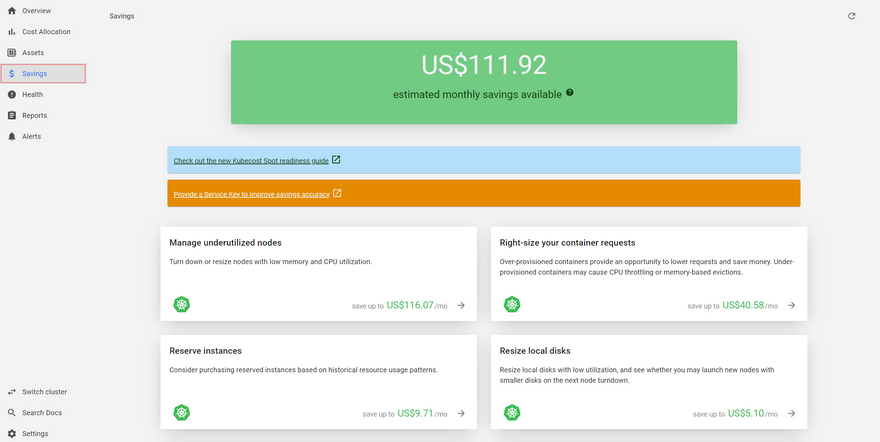Click the Kubernetes icon in underutilized nodes card

click(x=181, y=305)
